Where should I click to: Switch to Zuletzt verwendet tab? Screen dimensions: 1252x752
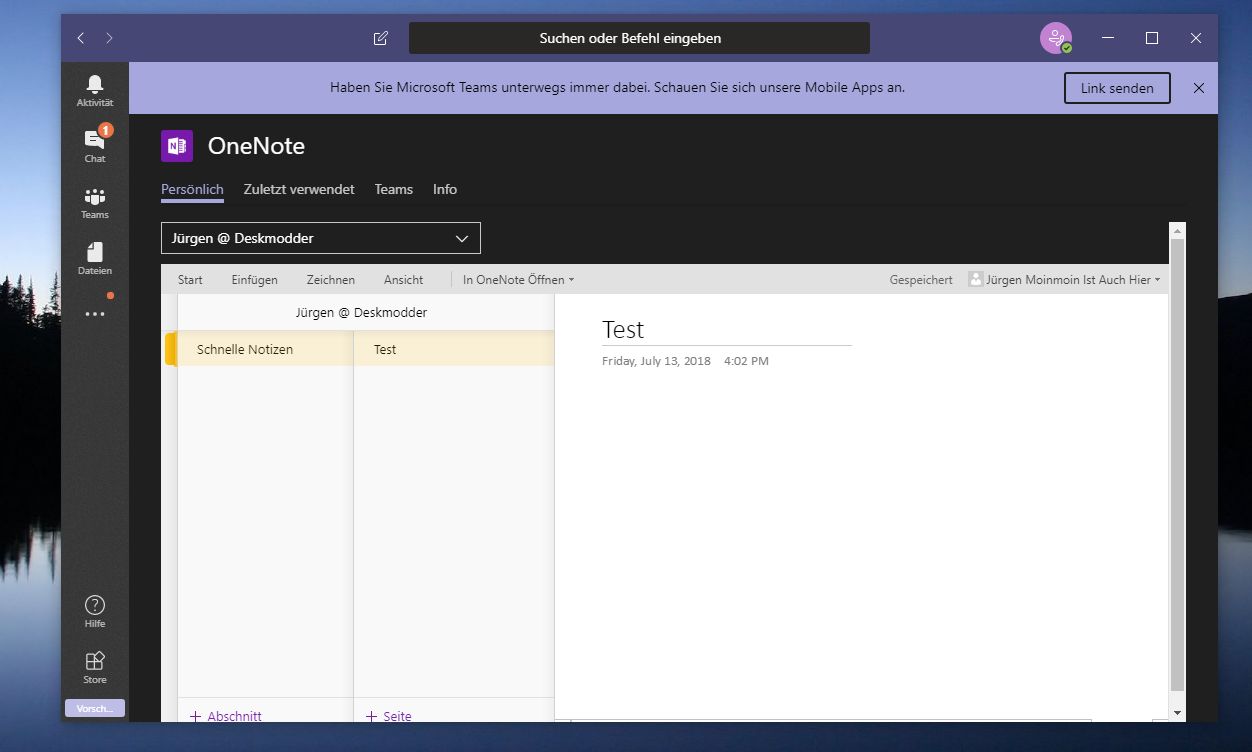tap(299, 189)
